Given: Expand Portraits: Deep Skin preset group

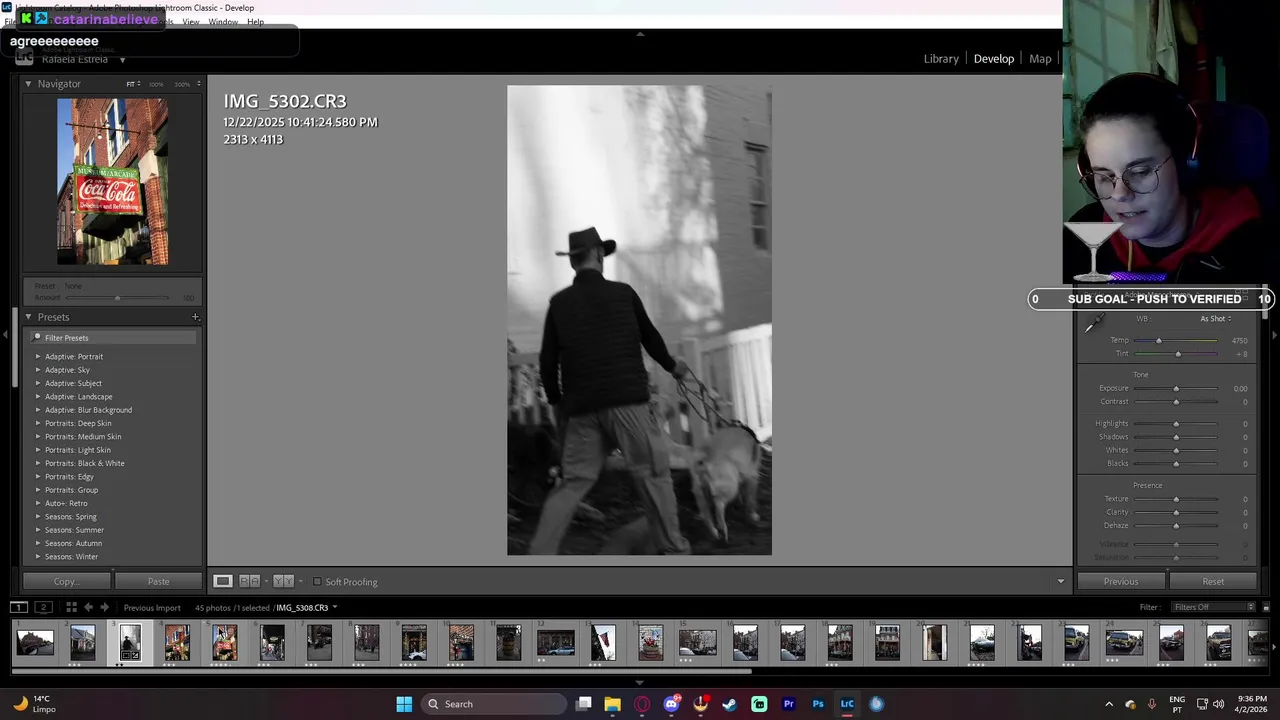Looking at the screenshot, I should [38, 423].
